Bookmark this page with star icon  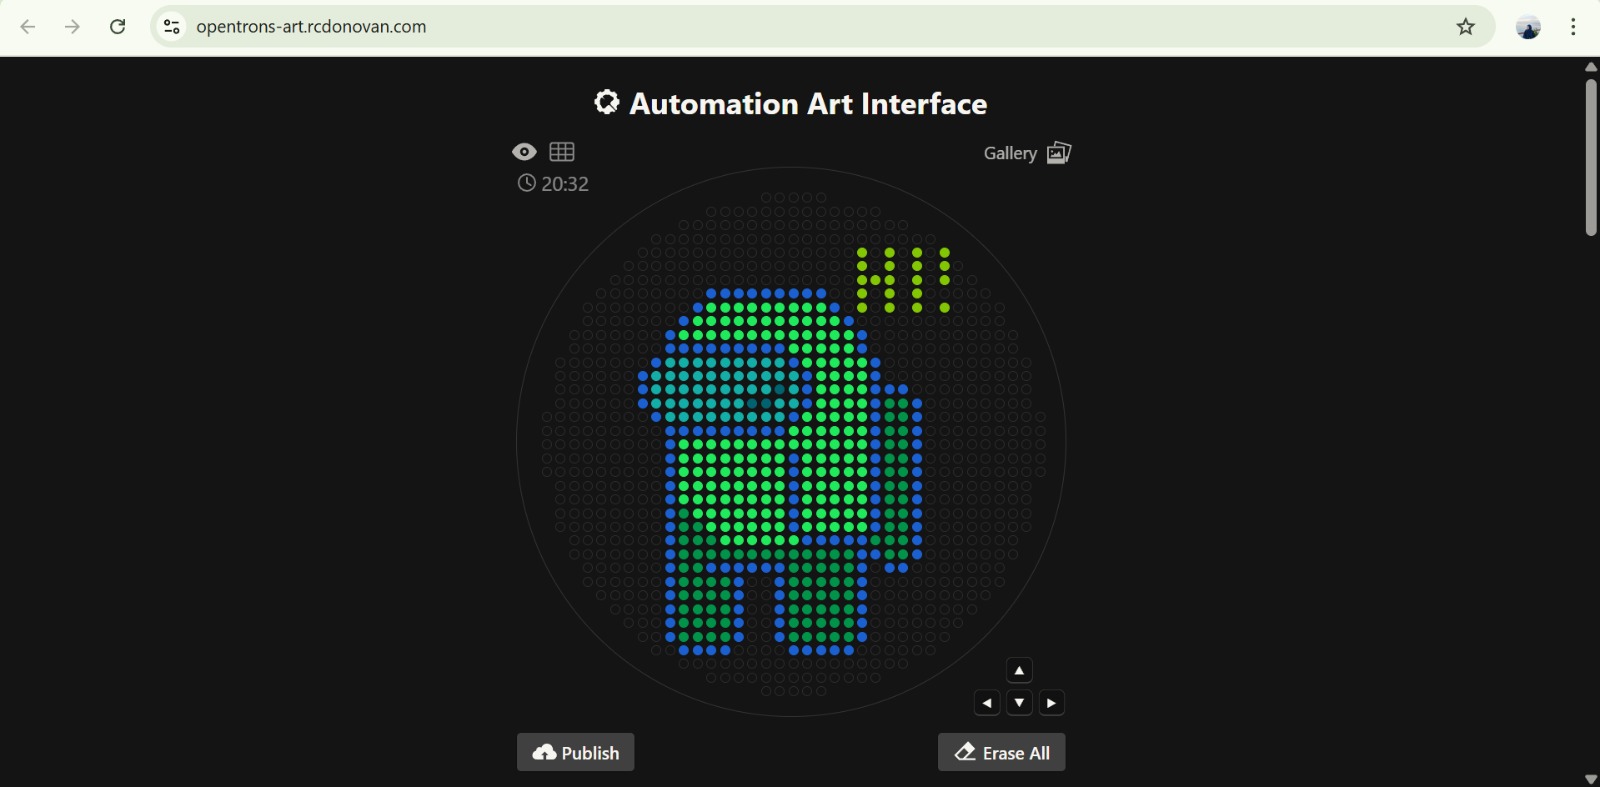1466,27
